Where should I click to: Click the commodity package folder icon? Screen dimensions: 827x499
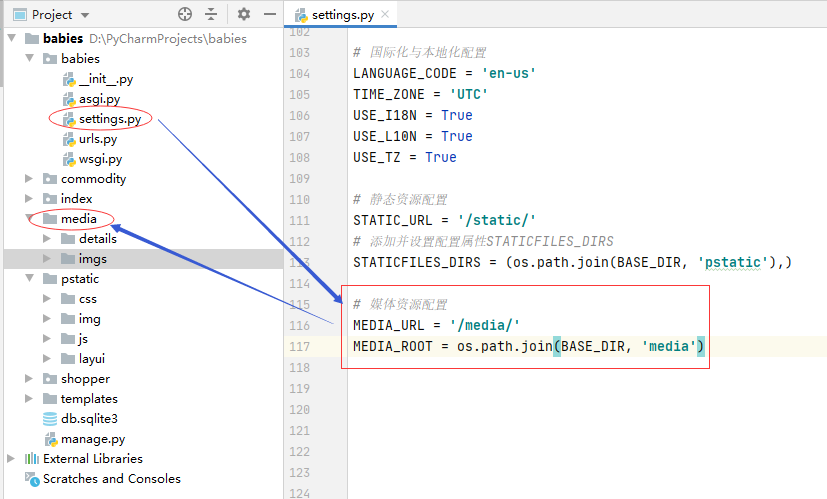point(50,179)
